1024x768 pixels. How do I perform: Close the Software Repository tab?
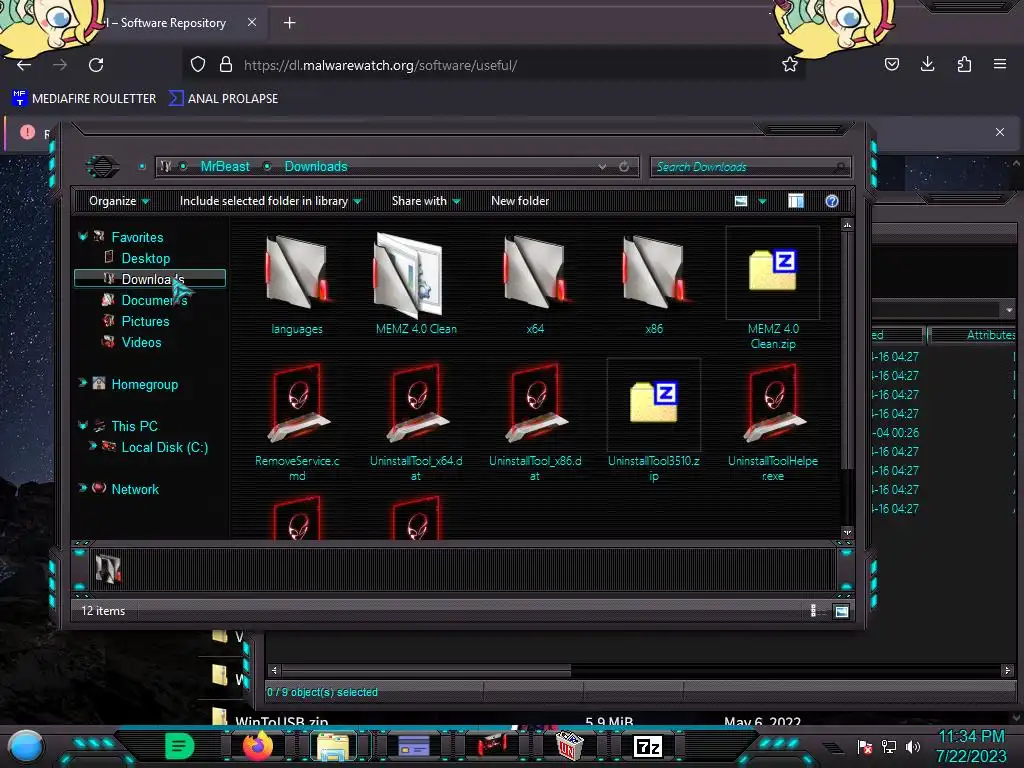(x=252, y=22)
